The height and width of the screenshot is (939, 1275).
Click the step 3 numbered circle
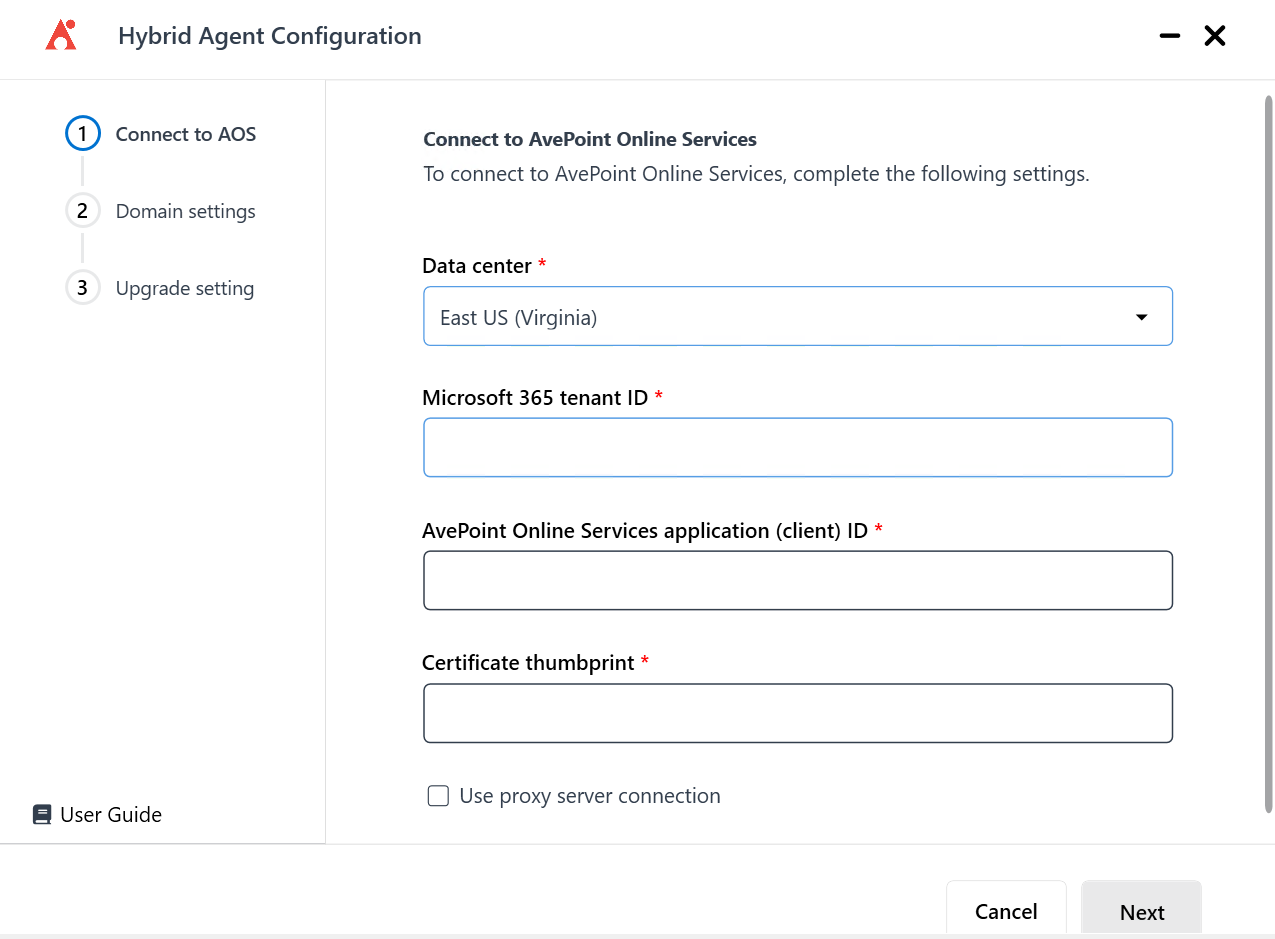coord(82,287)
